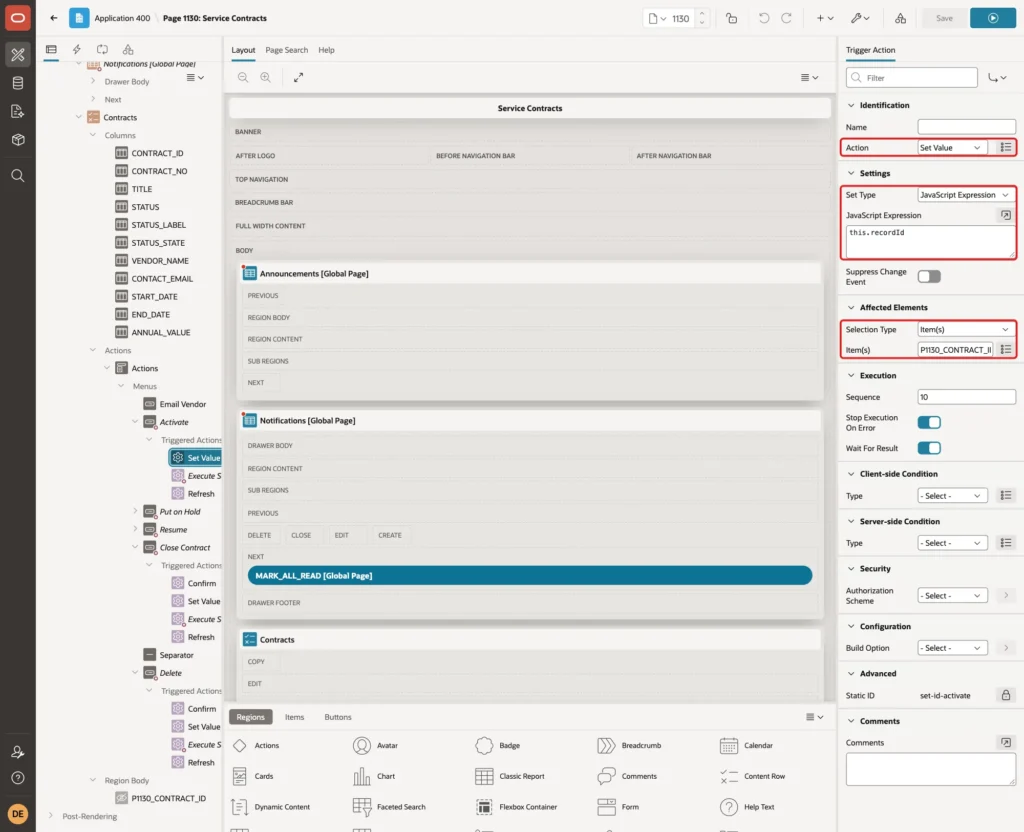Click the Undo icon in toolbar
This screenshot has width=1024, height=832.
coord(763,18)
